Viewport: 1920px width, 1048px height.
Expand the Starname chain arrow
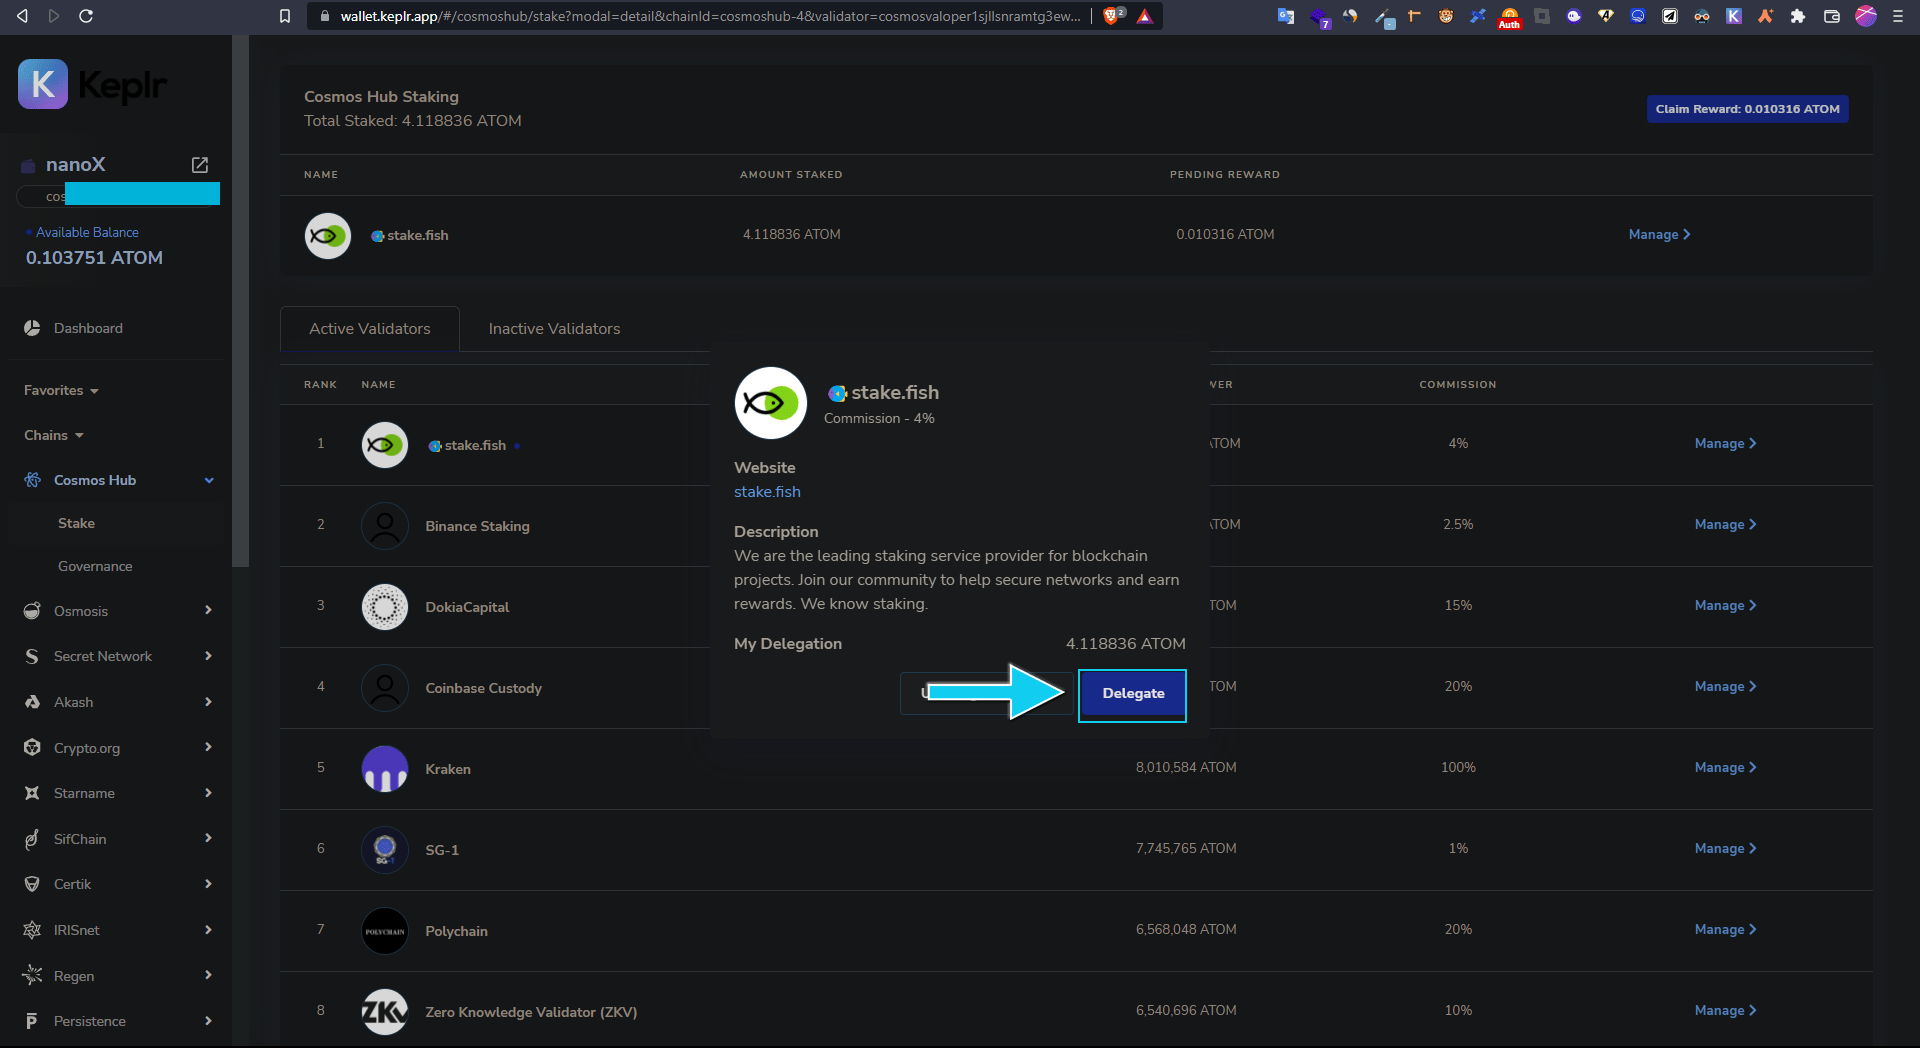pos(208,793)
